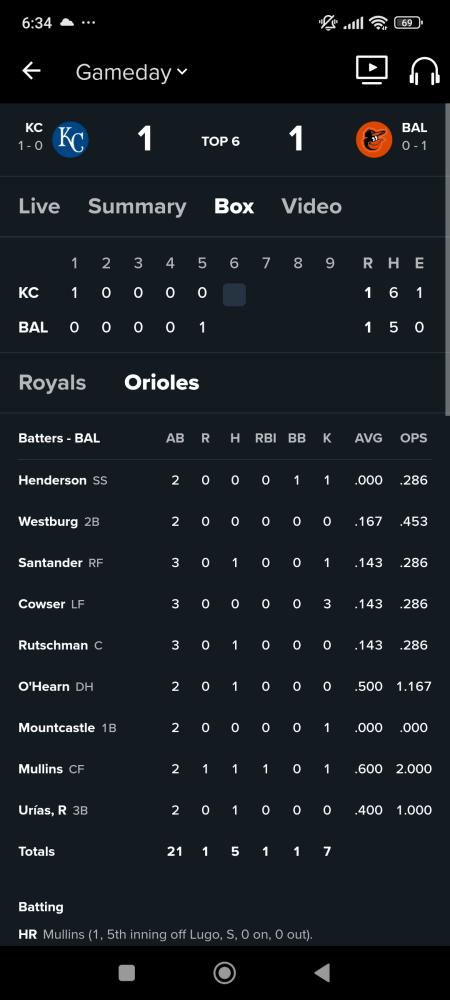The image size is (450, 1000).
Task: Open the Video tab
Action: [312, 206]
